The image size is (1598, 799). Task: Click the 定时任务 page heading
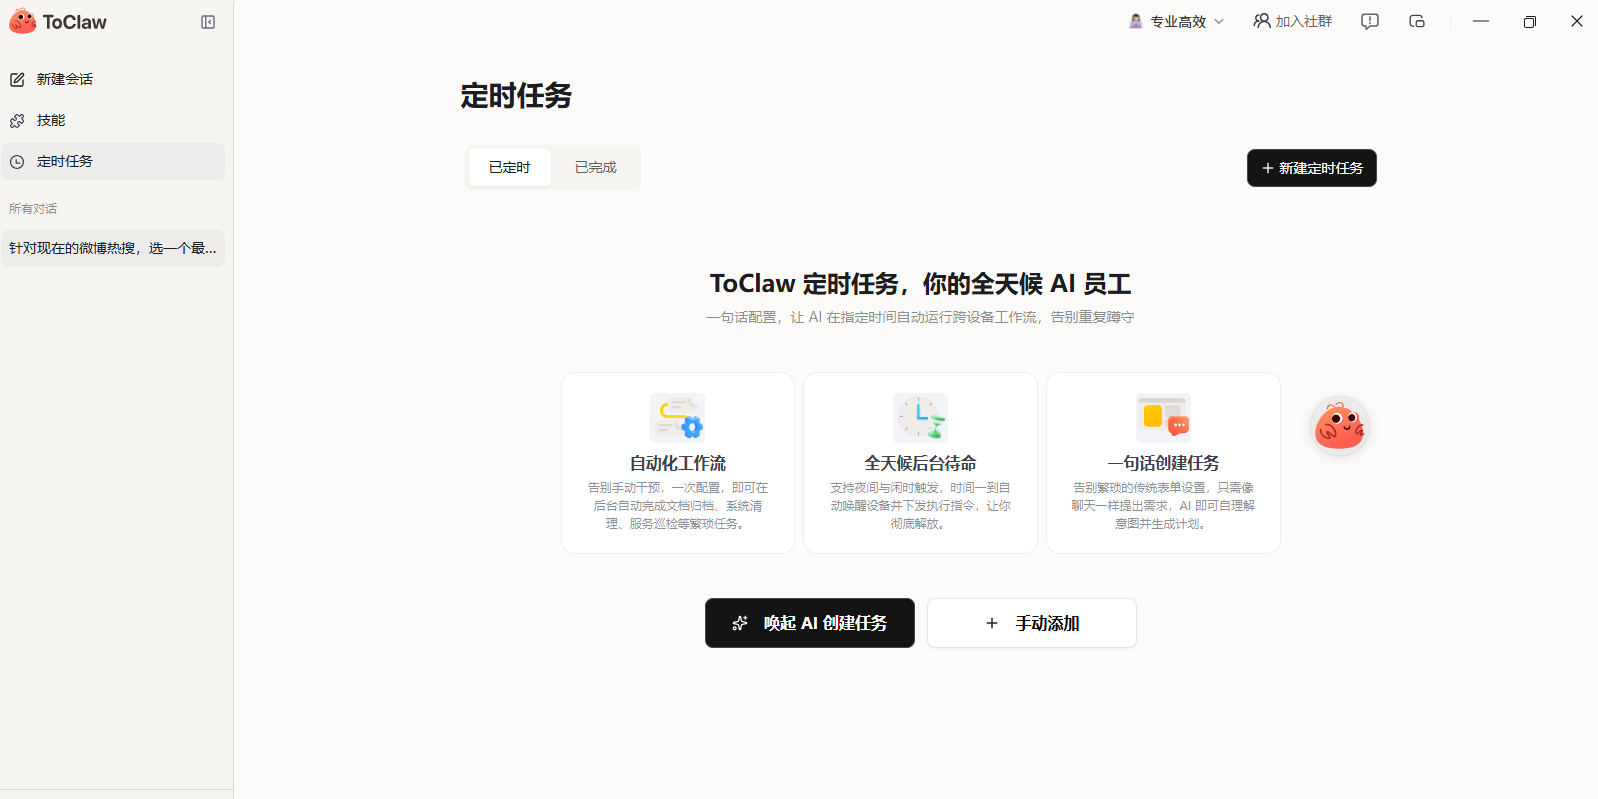click(516, 96)
